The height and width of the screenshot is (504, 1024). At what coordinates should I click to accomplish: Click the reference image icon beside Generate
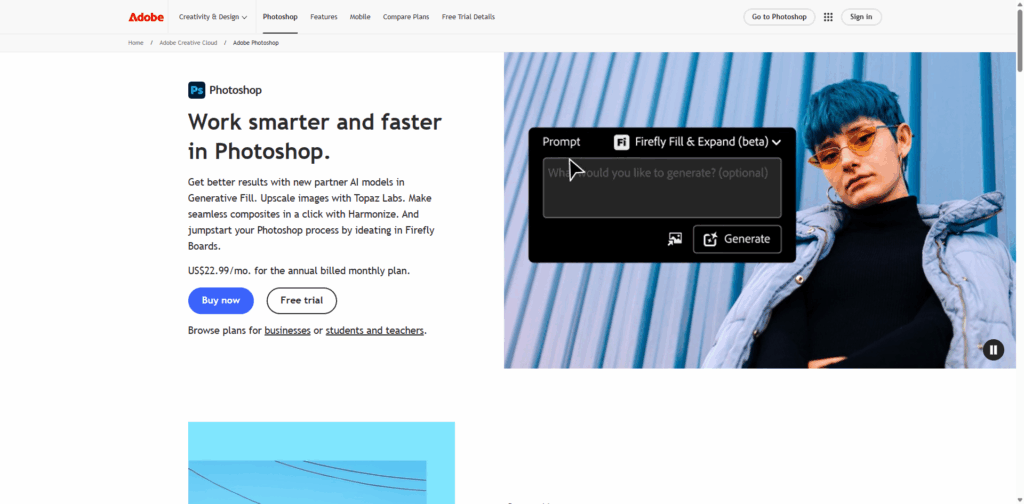(x=675, y=239)
